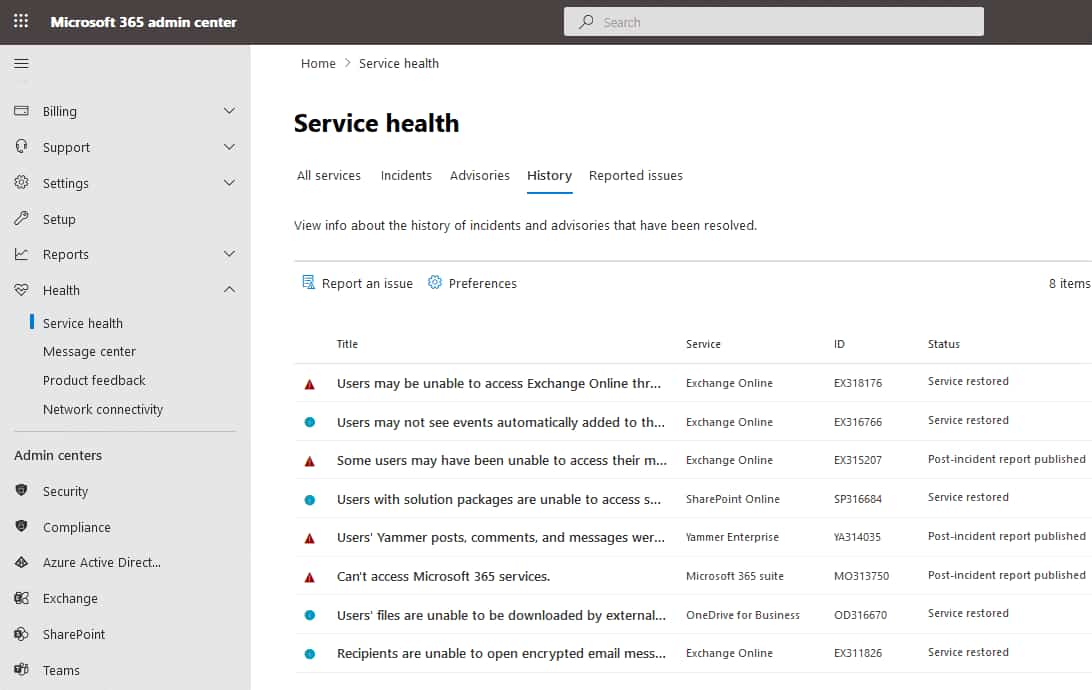Collapse the Health section chevron
The image size is (1092, 690).
230,290
